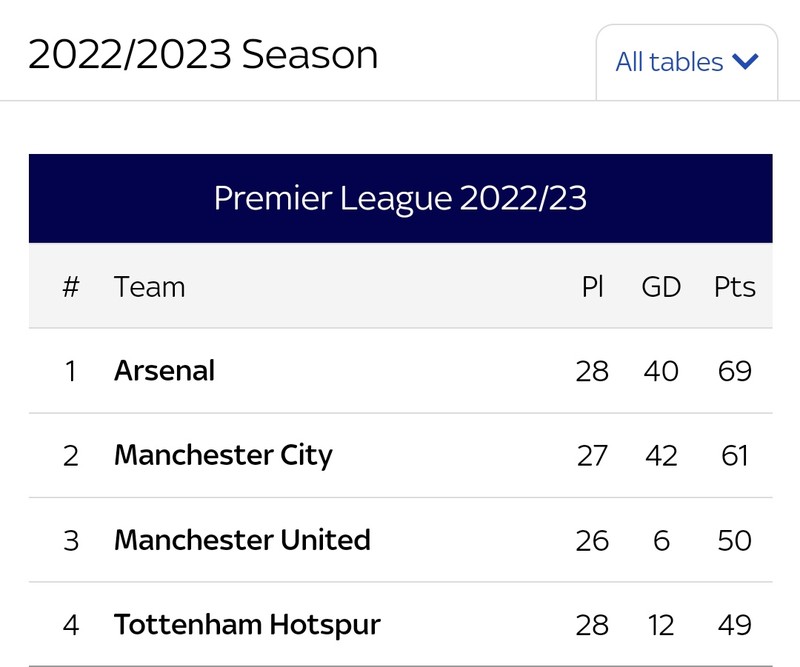Screen dimensions: 800x667
Task: Click the 2022/2023 Season heading
Action: 203,54
